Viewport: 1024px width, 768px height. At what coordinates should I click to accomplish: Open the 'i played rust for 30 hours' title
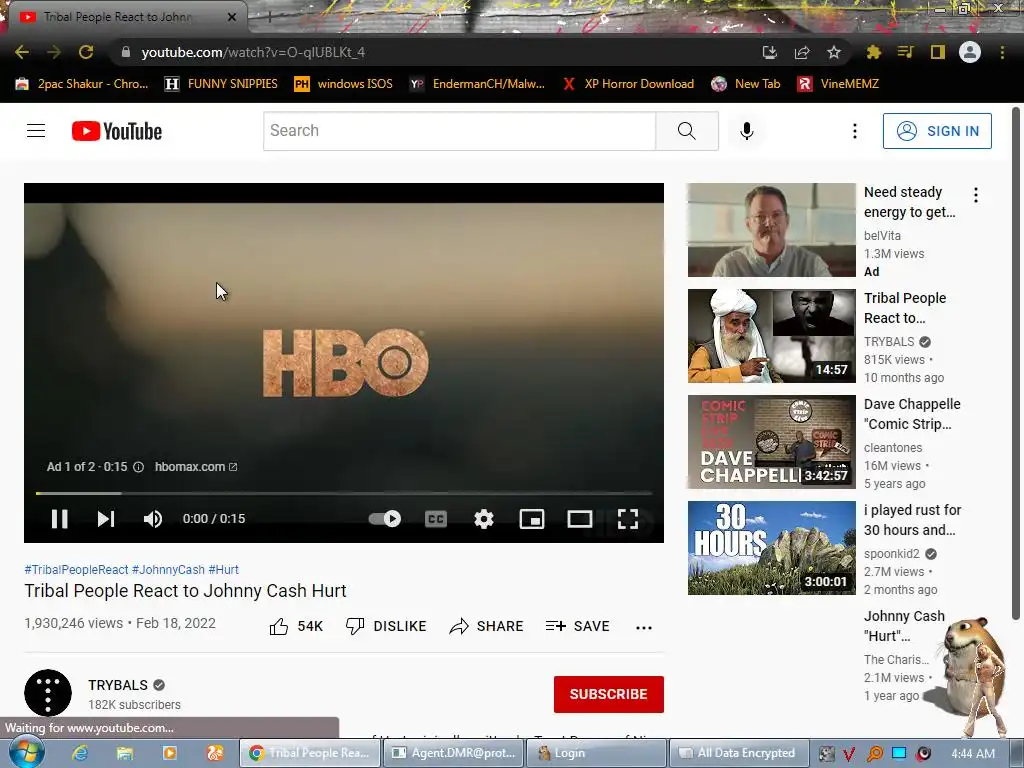[x=912, y=520]
